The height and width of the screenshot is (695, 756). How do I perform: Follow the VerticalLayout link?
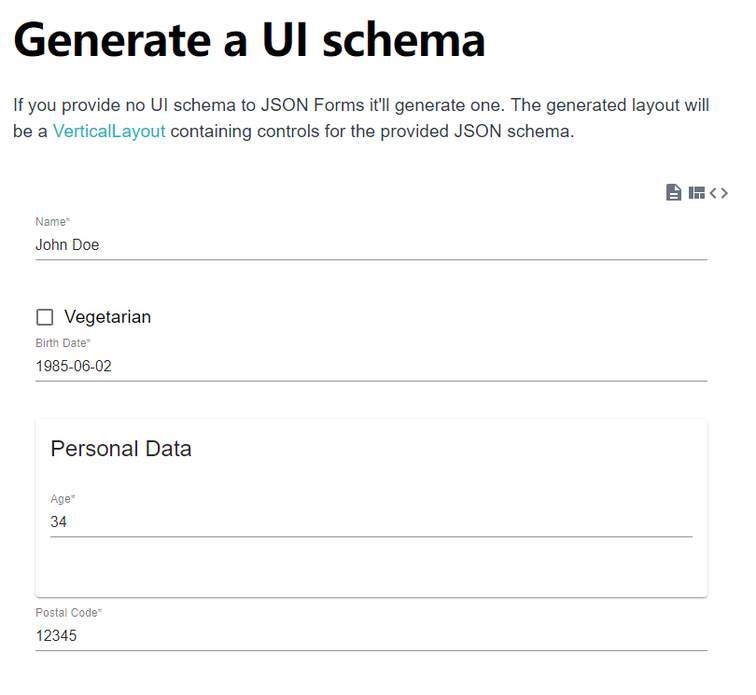[x=109, y=131]
